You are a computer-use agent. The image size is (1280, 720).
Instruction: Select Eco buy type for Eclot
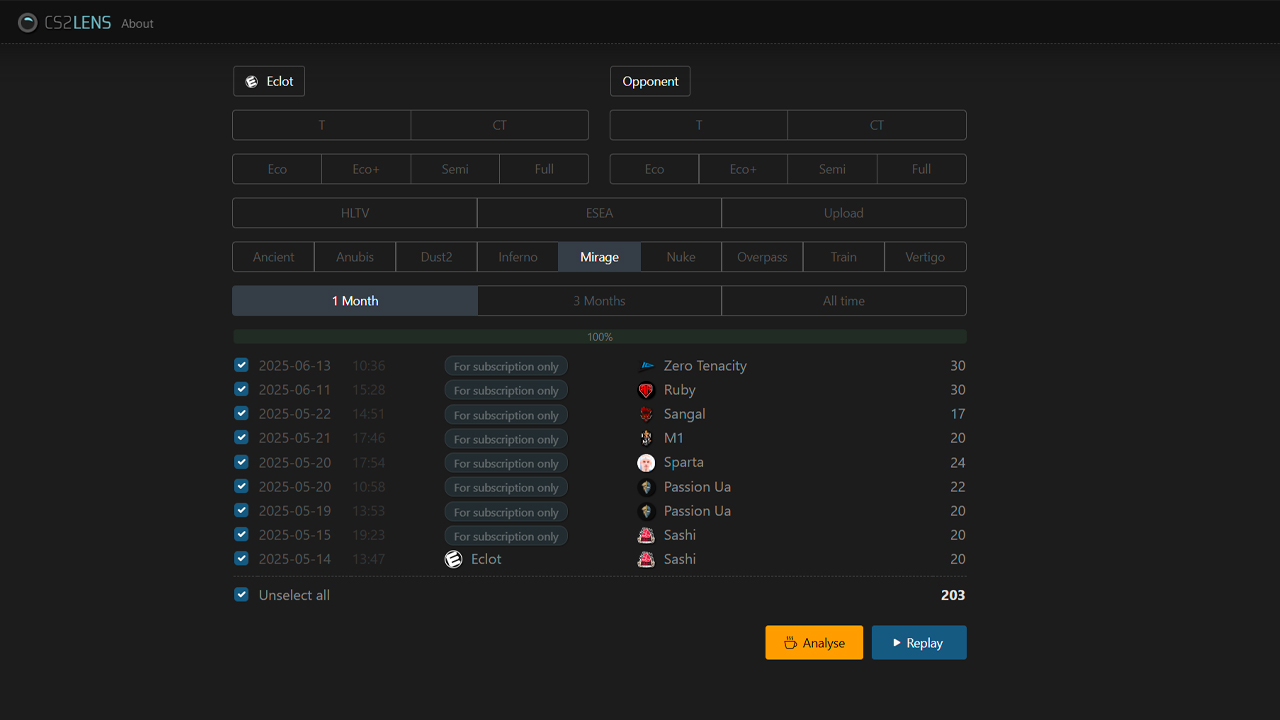[277, 169]
